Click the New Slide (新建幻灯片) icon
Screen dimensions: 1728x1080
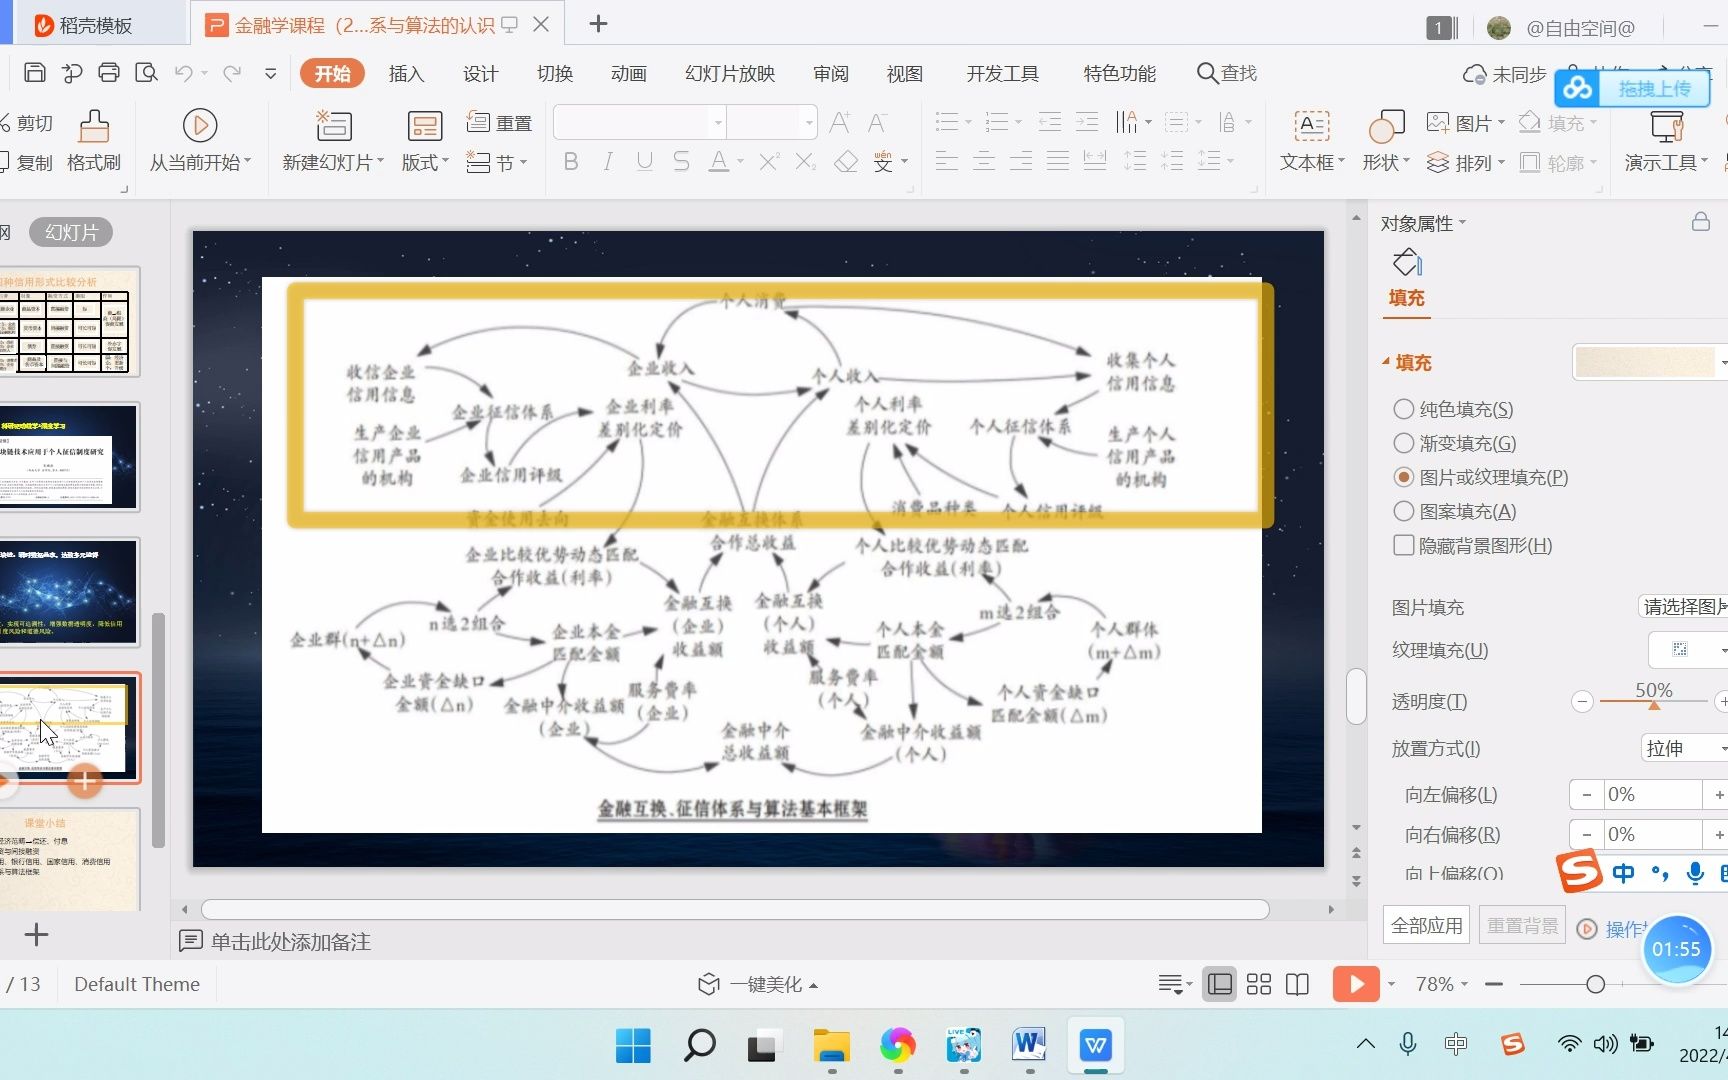coord(333,126)
